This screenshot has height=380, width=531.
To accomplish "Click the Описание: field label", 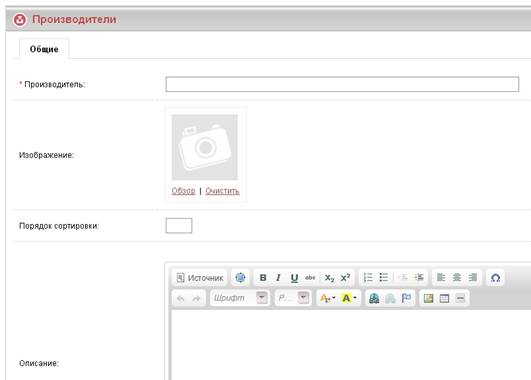I will pos(39,363).
